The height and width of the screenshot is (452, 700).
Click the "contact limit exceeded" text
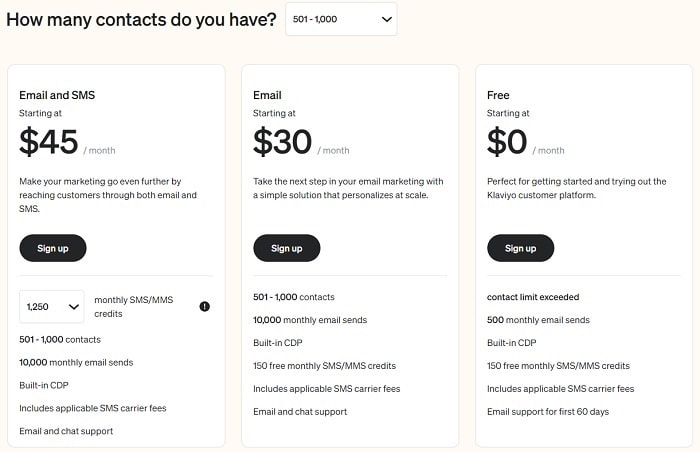pyautogui.click(x=533, y=297)
